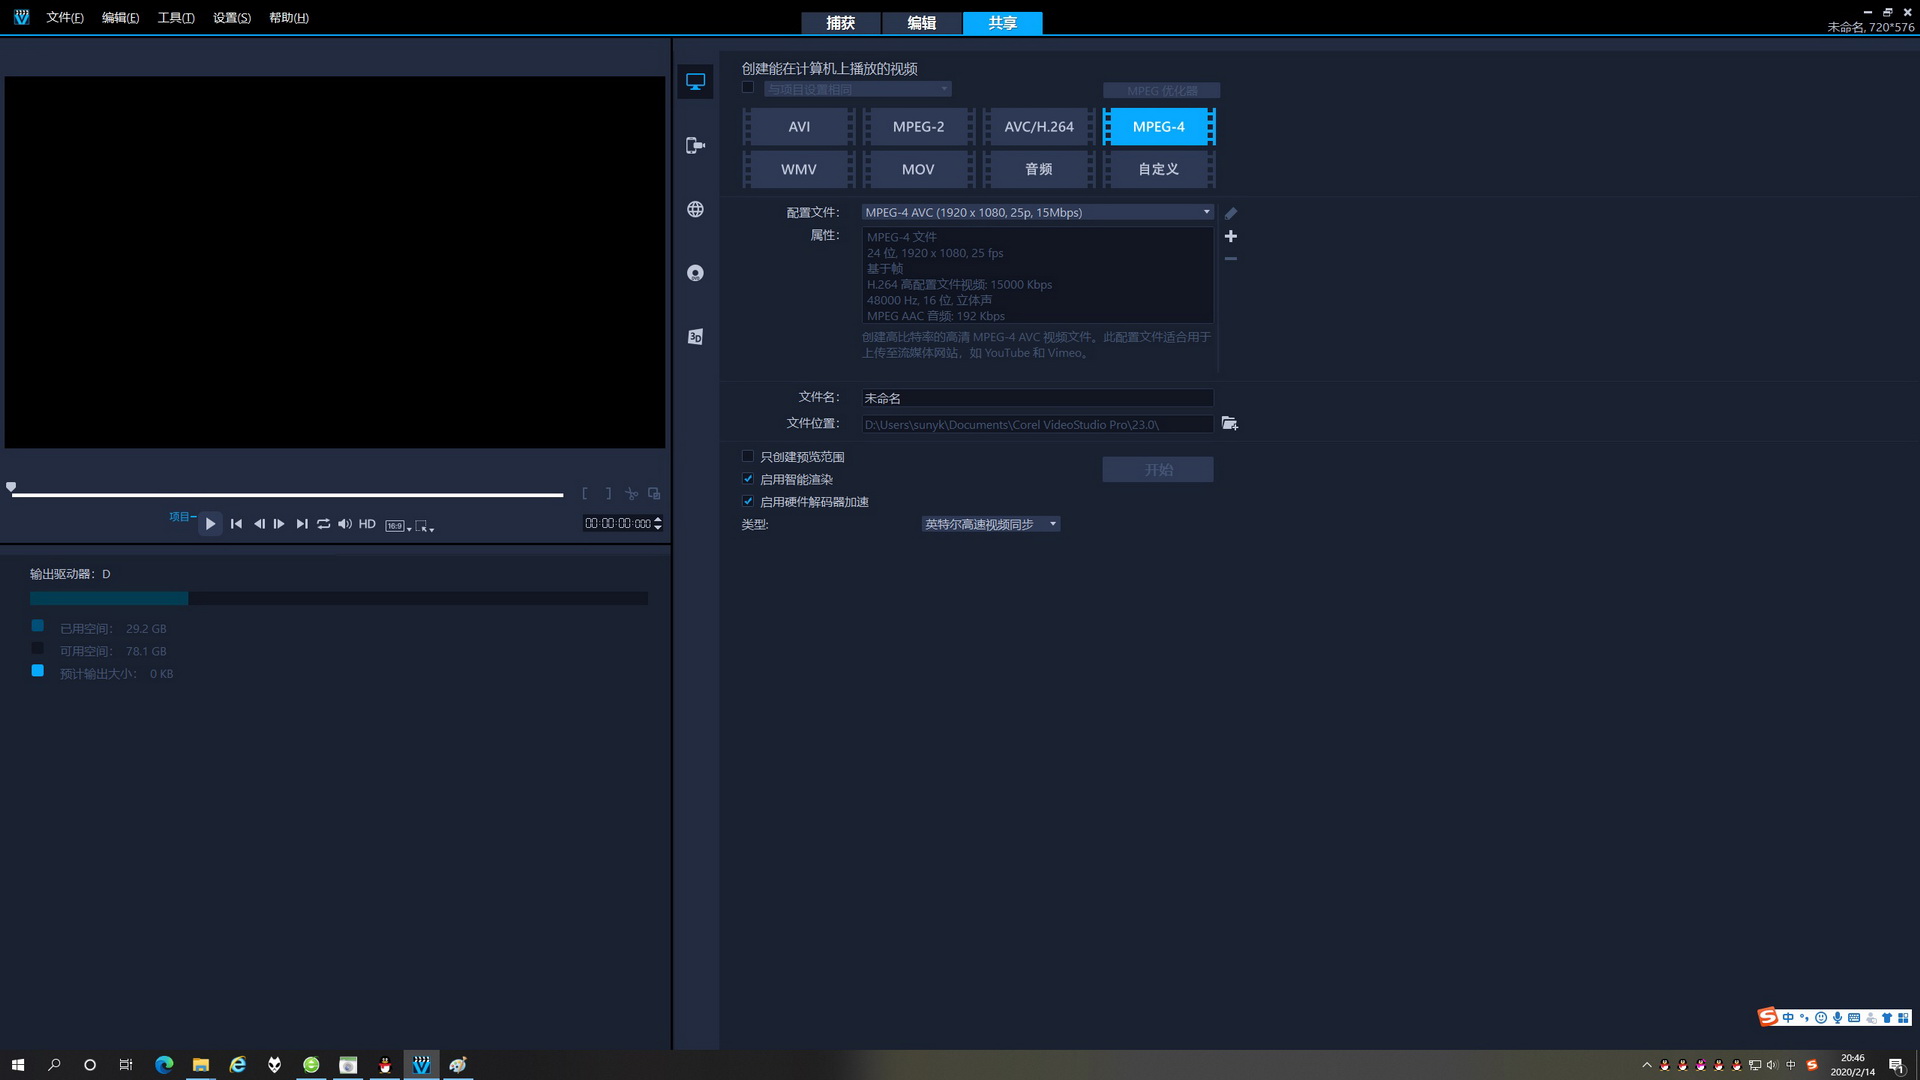The height and width of the screenshot is (1080, 1920).
Task: Open the Windows Start menu
Action: click(x=17, y=1065)
